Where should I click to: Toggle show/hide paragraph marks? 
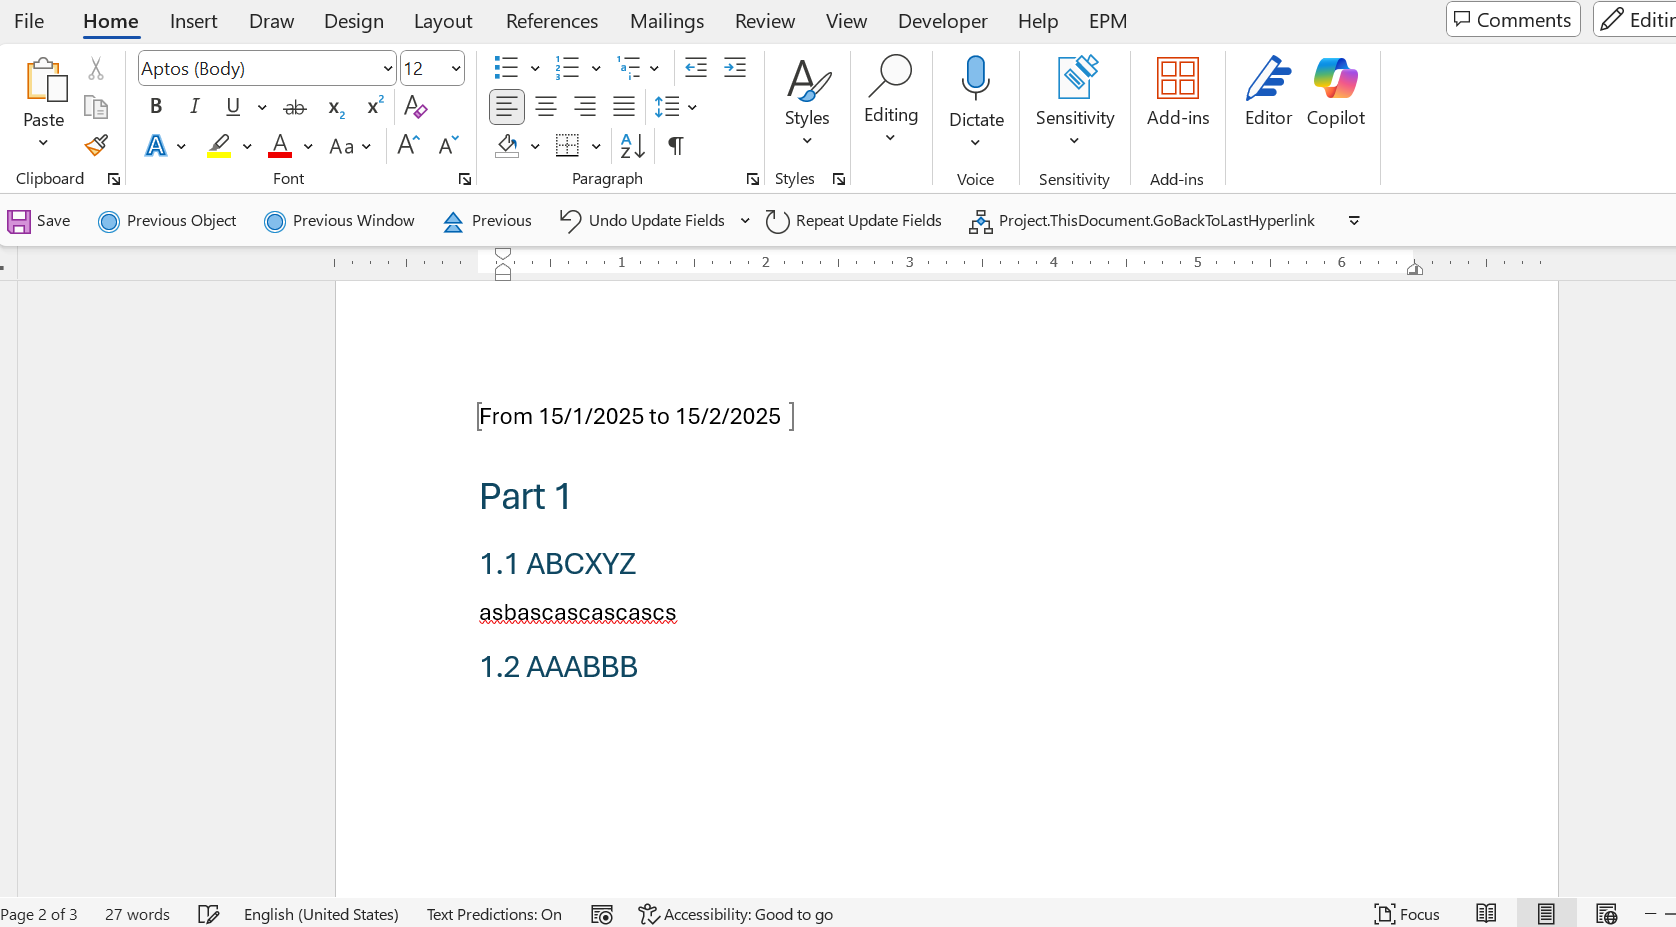tap(676, 146)
